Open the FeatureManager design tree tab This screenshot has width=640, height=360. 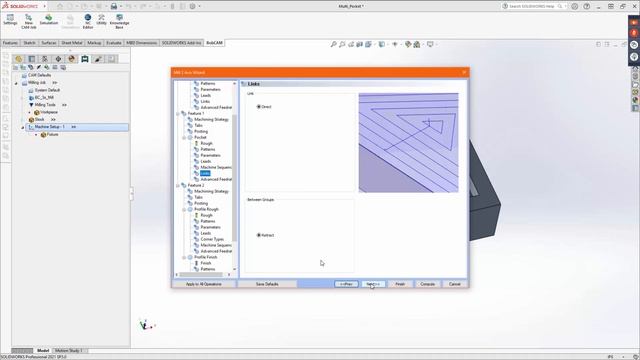[18, 59]
